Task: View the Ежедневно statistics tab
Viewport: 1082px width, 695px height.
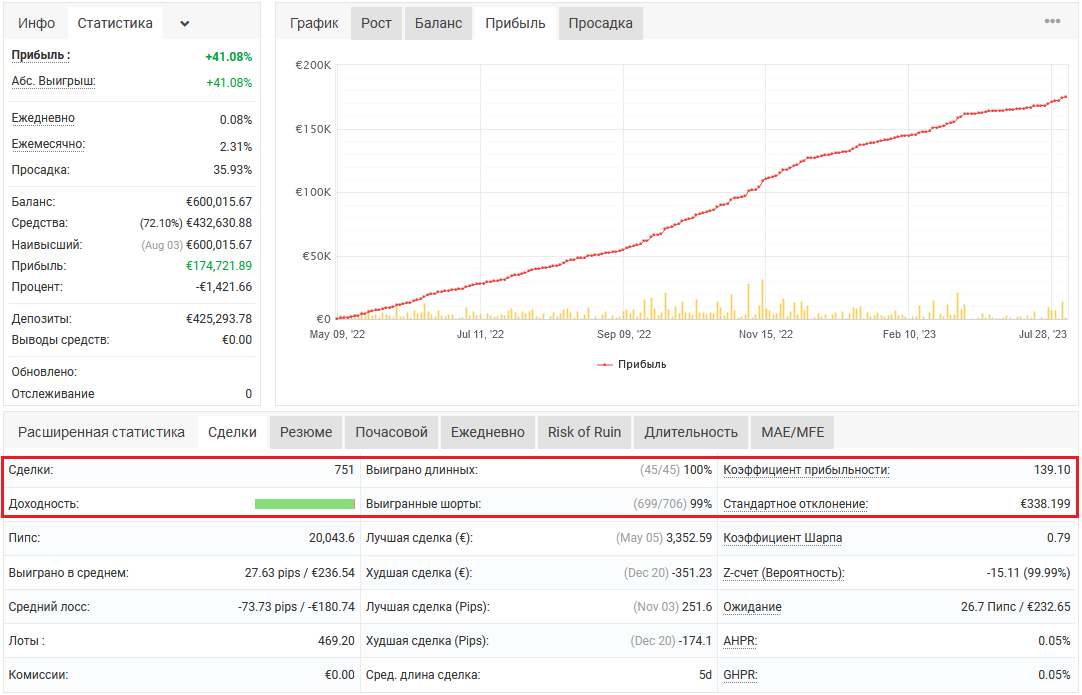Action: 488,432
